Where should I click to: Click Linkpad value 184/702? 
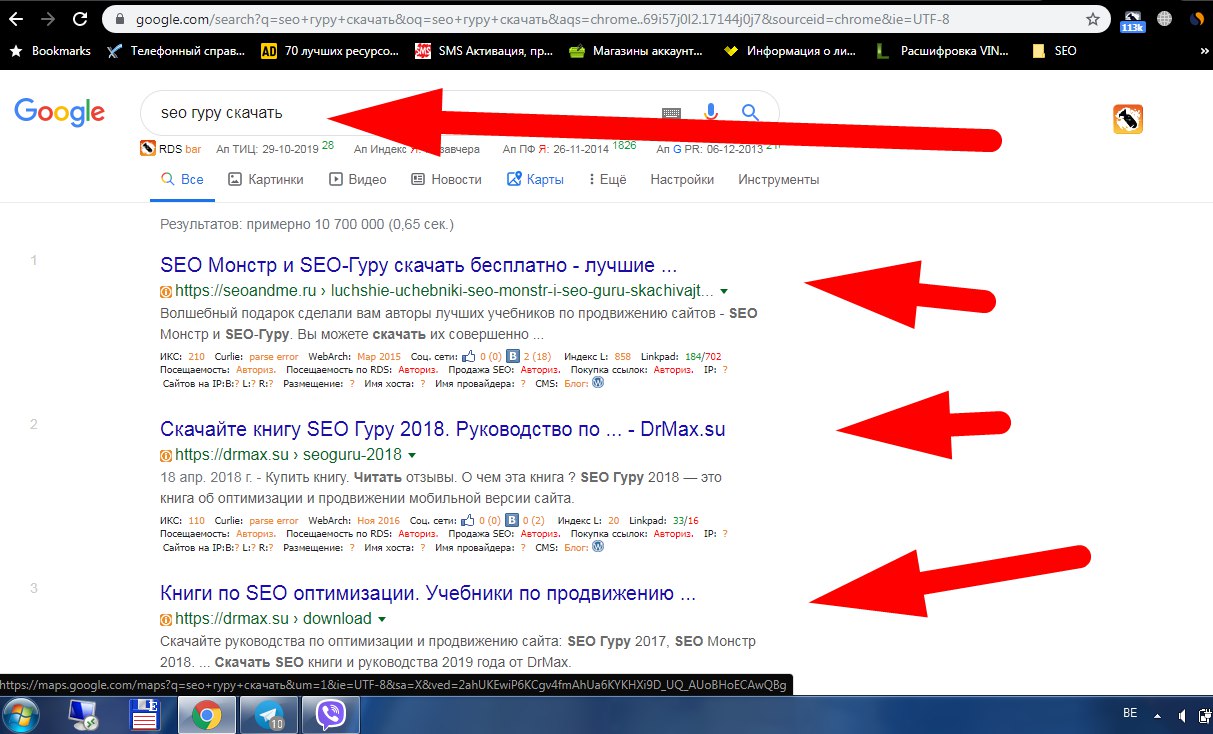[702, 356]
